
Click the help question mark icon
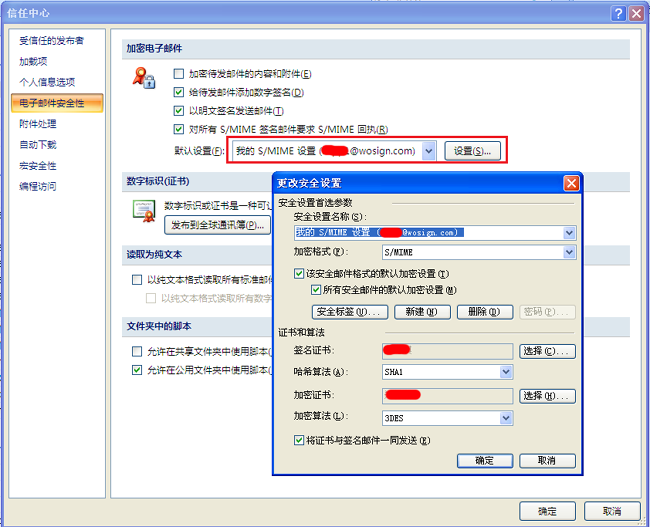click(614, 13)
